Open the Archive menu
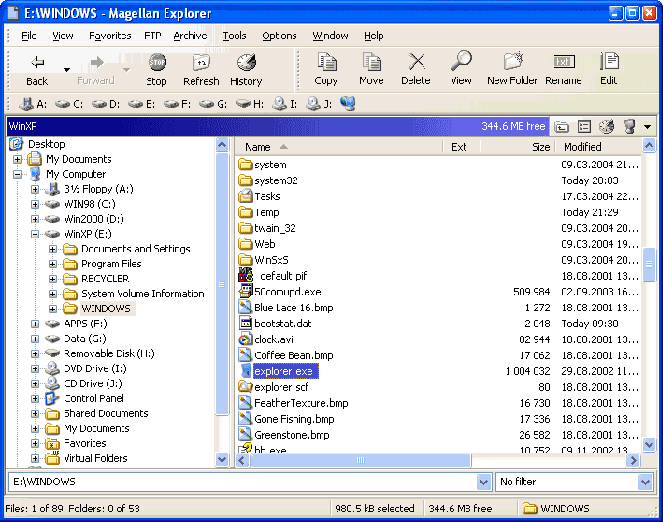This screenshot has width=663, height=522. tap(190, 36)
